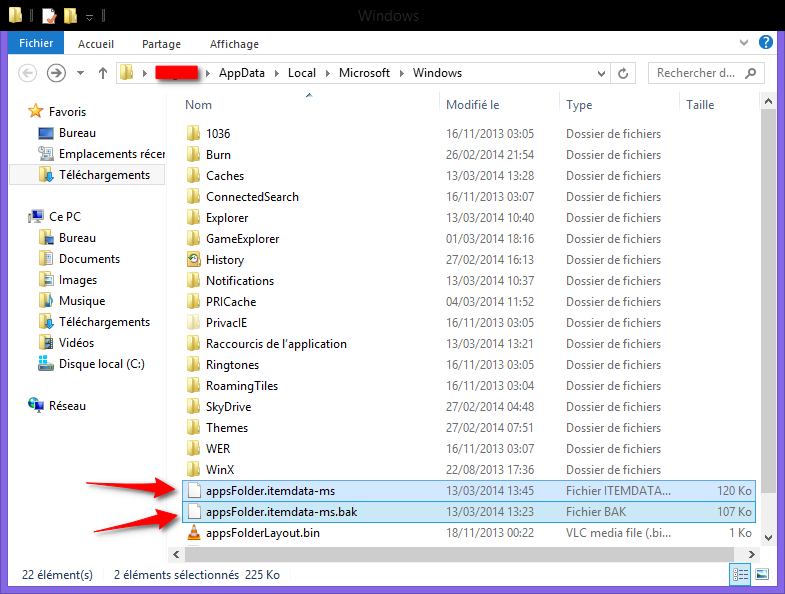Switch to large icons view button

click(761, 574)
